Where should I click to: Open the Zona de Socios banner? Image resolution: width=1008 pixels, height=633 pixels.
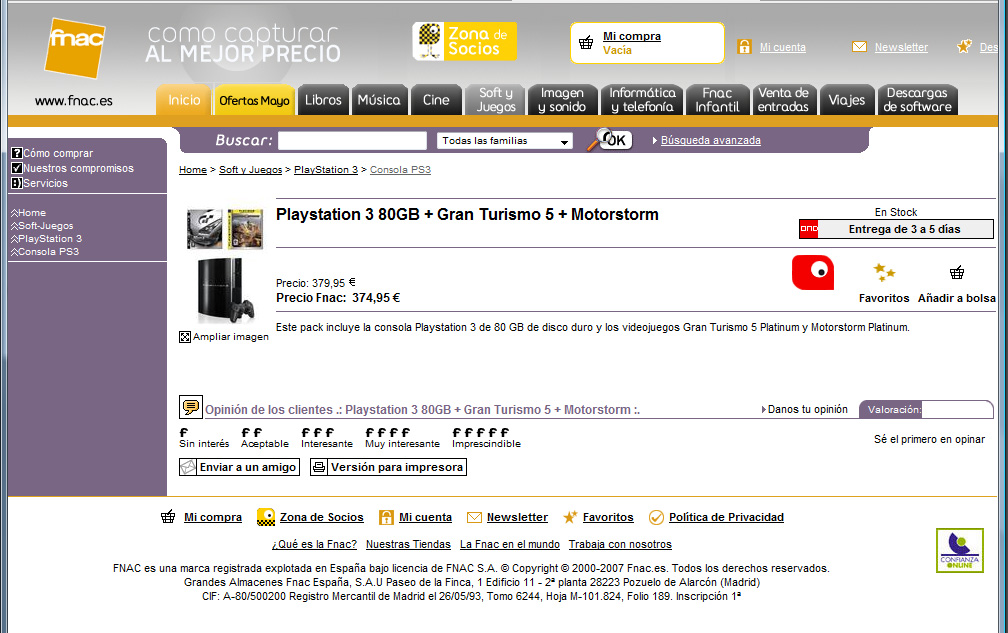coord(464,42)
